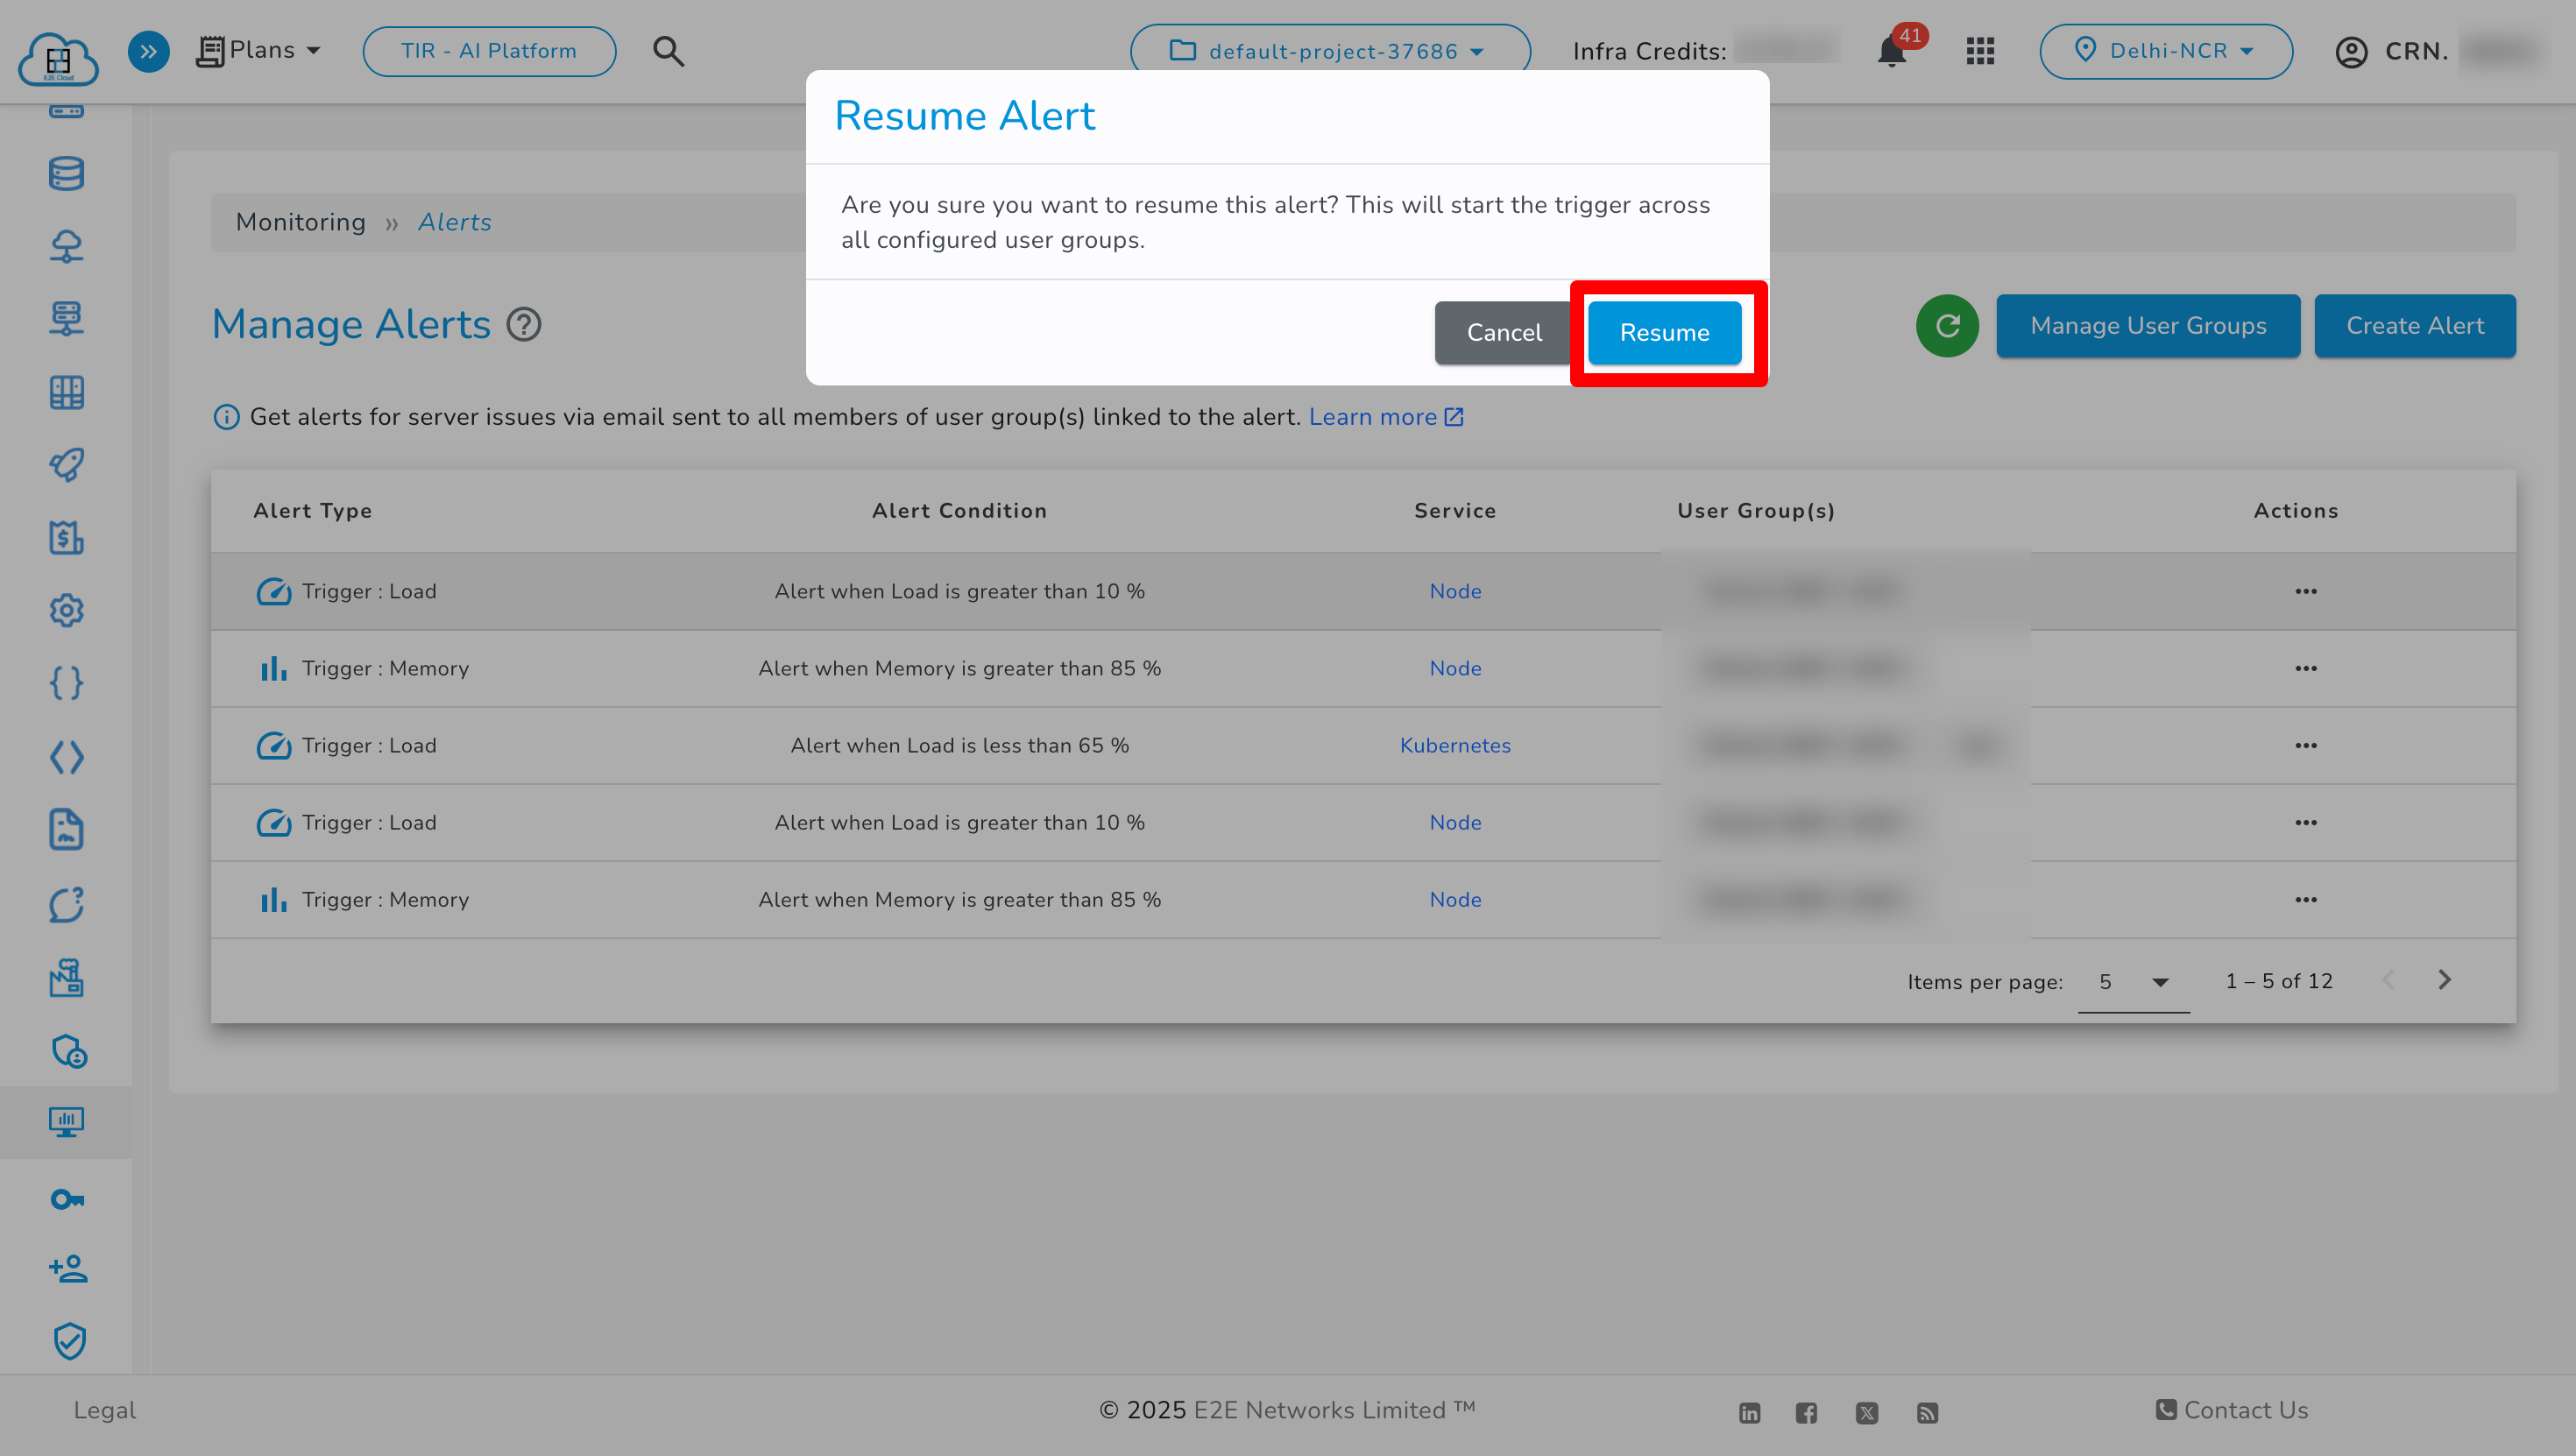Select the Monitoring monitor icon in the sidebar

[66, 1122]
